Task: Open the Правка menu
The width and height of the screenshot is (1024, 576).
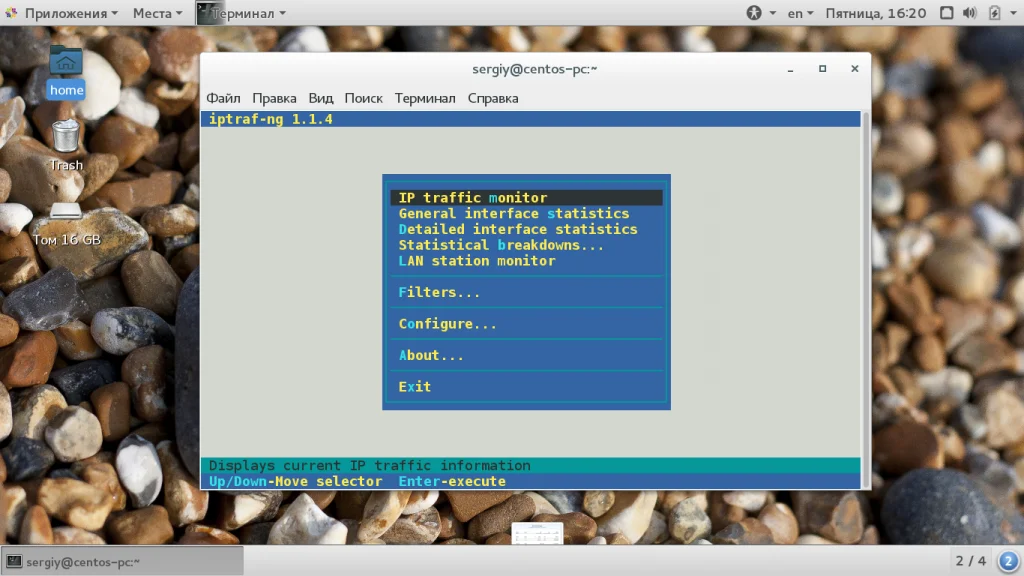Action: [x=274, y=98]
